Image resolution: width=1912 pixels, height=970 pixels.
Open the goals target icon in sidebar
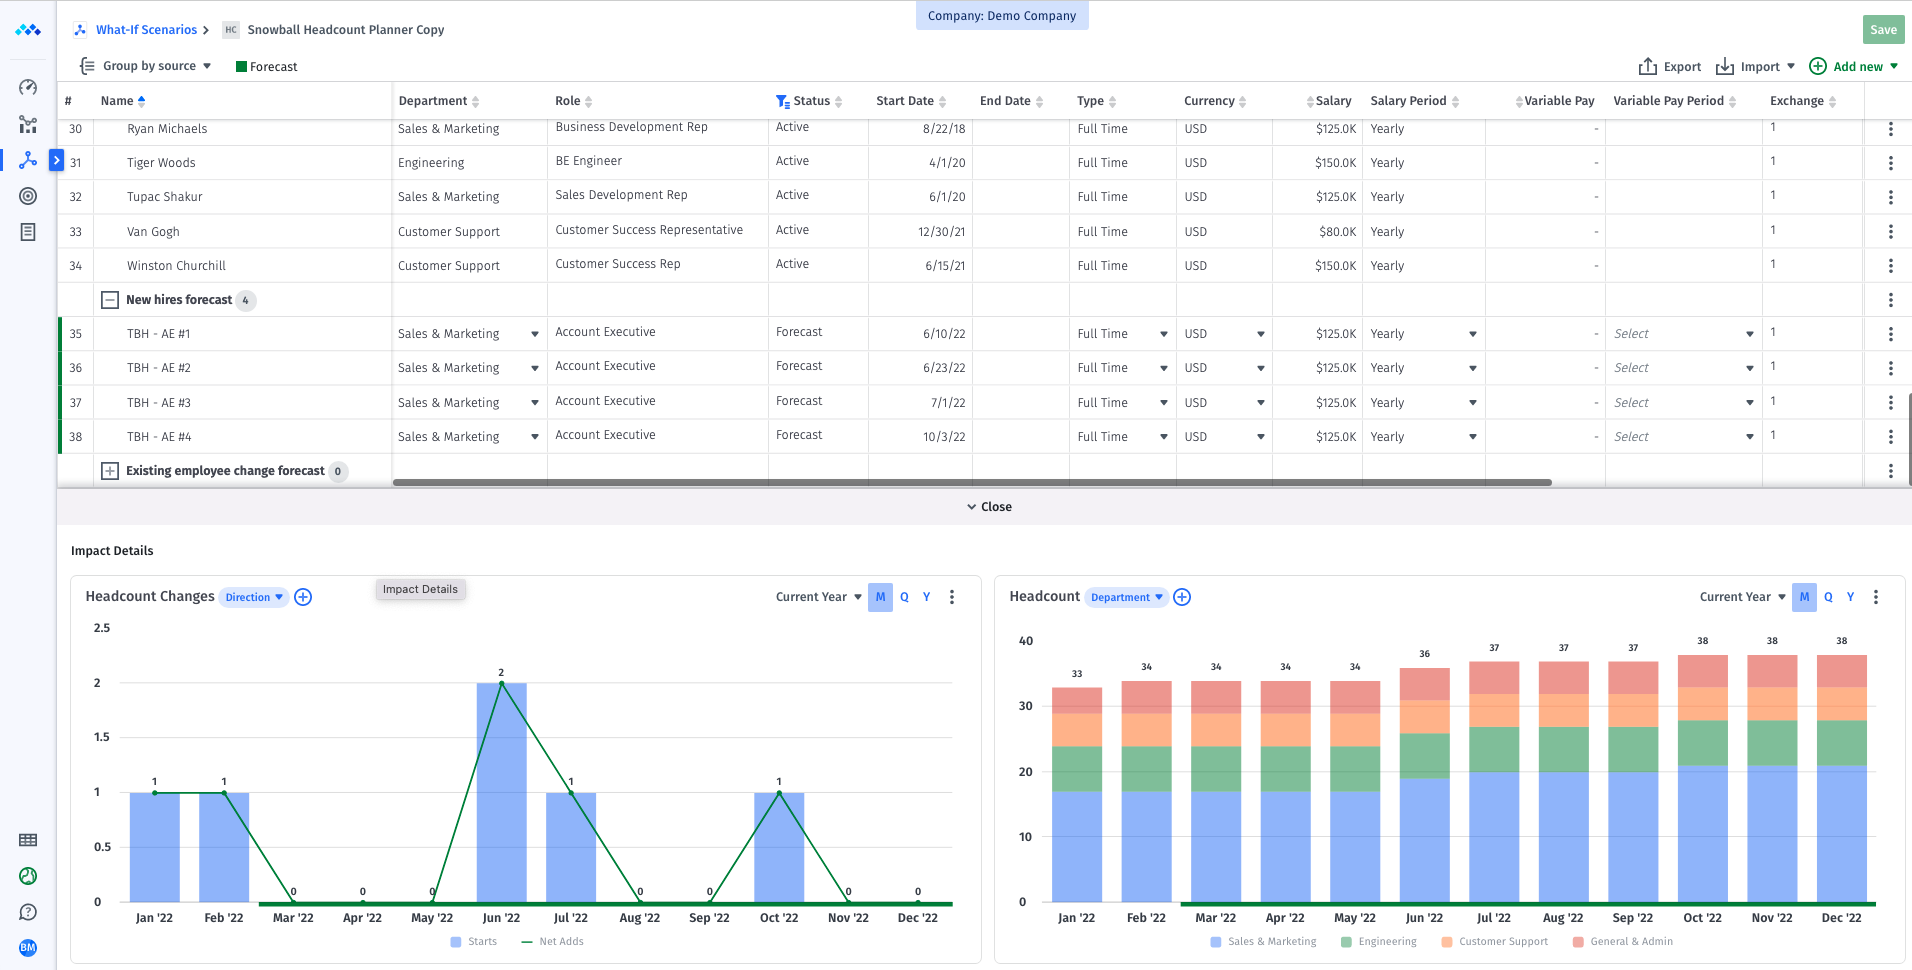pyautogui.click(x=28, y=196)
